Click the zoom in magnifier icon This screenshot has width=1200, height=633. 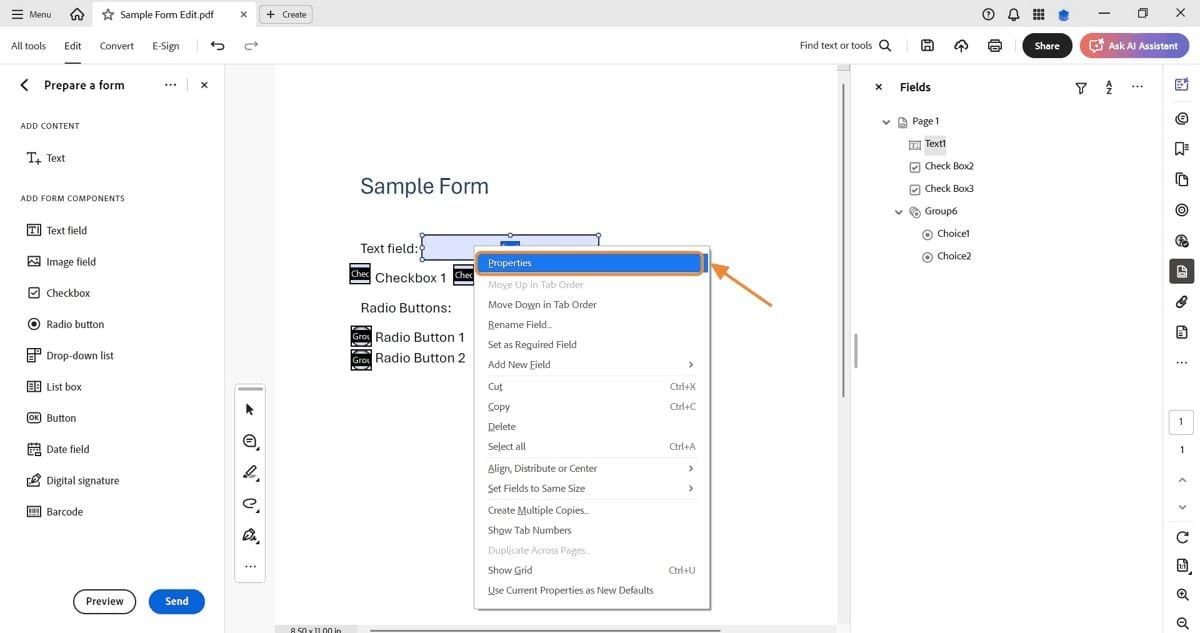tap(1181, 595)
